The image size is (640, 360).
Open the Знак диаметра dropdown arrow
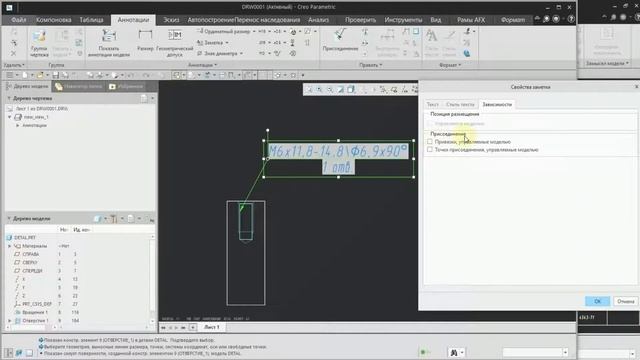(x=241, y=53)
